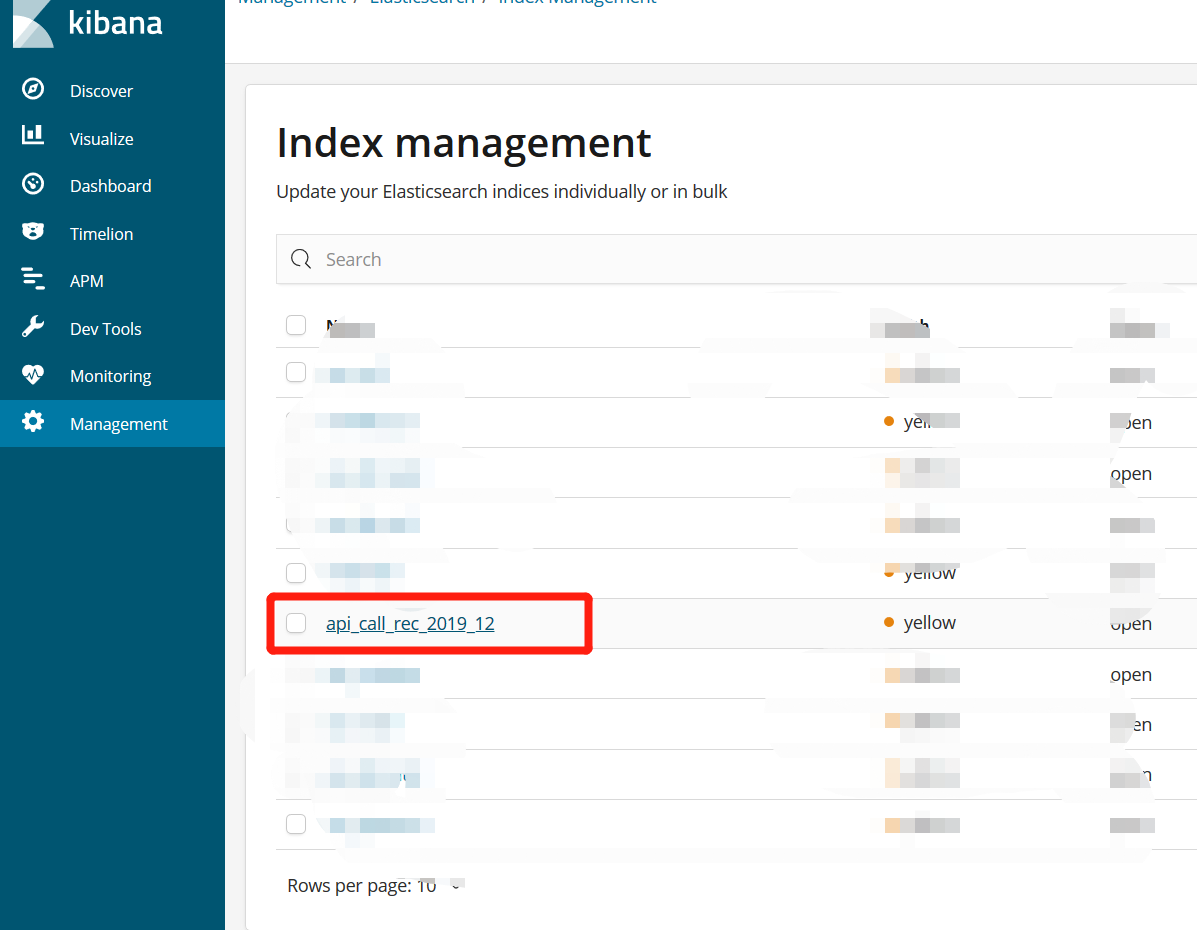Image resolution: width=1197 pixels, height=930 pixels.
Task: Click the yellow health status indicator dot
Action: click(889, 622)
